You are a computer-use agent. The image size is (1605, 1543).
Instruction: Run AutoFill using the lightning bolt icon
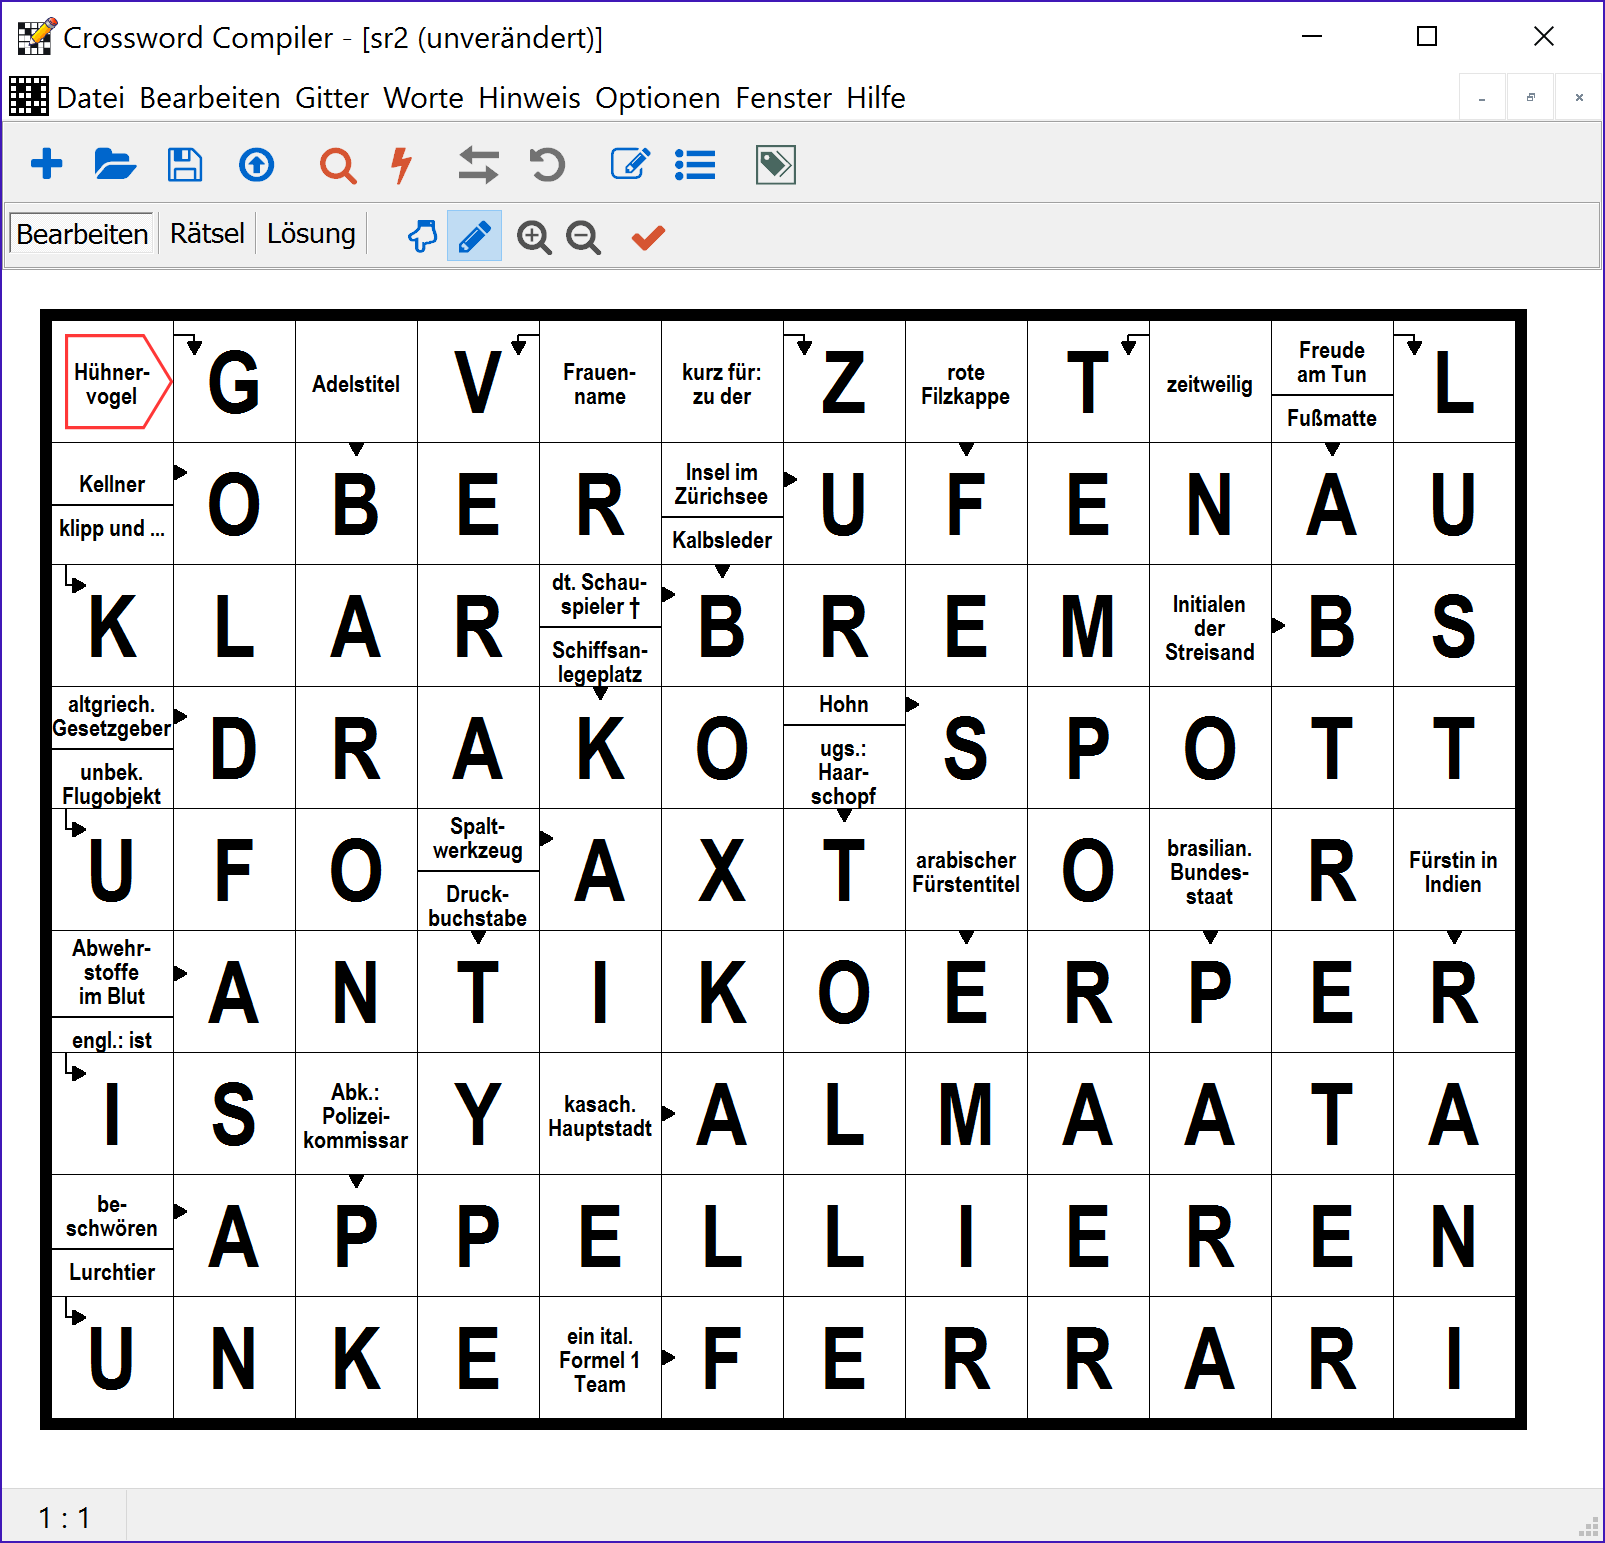pos(402,164)
